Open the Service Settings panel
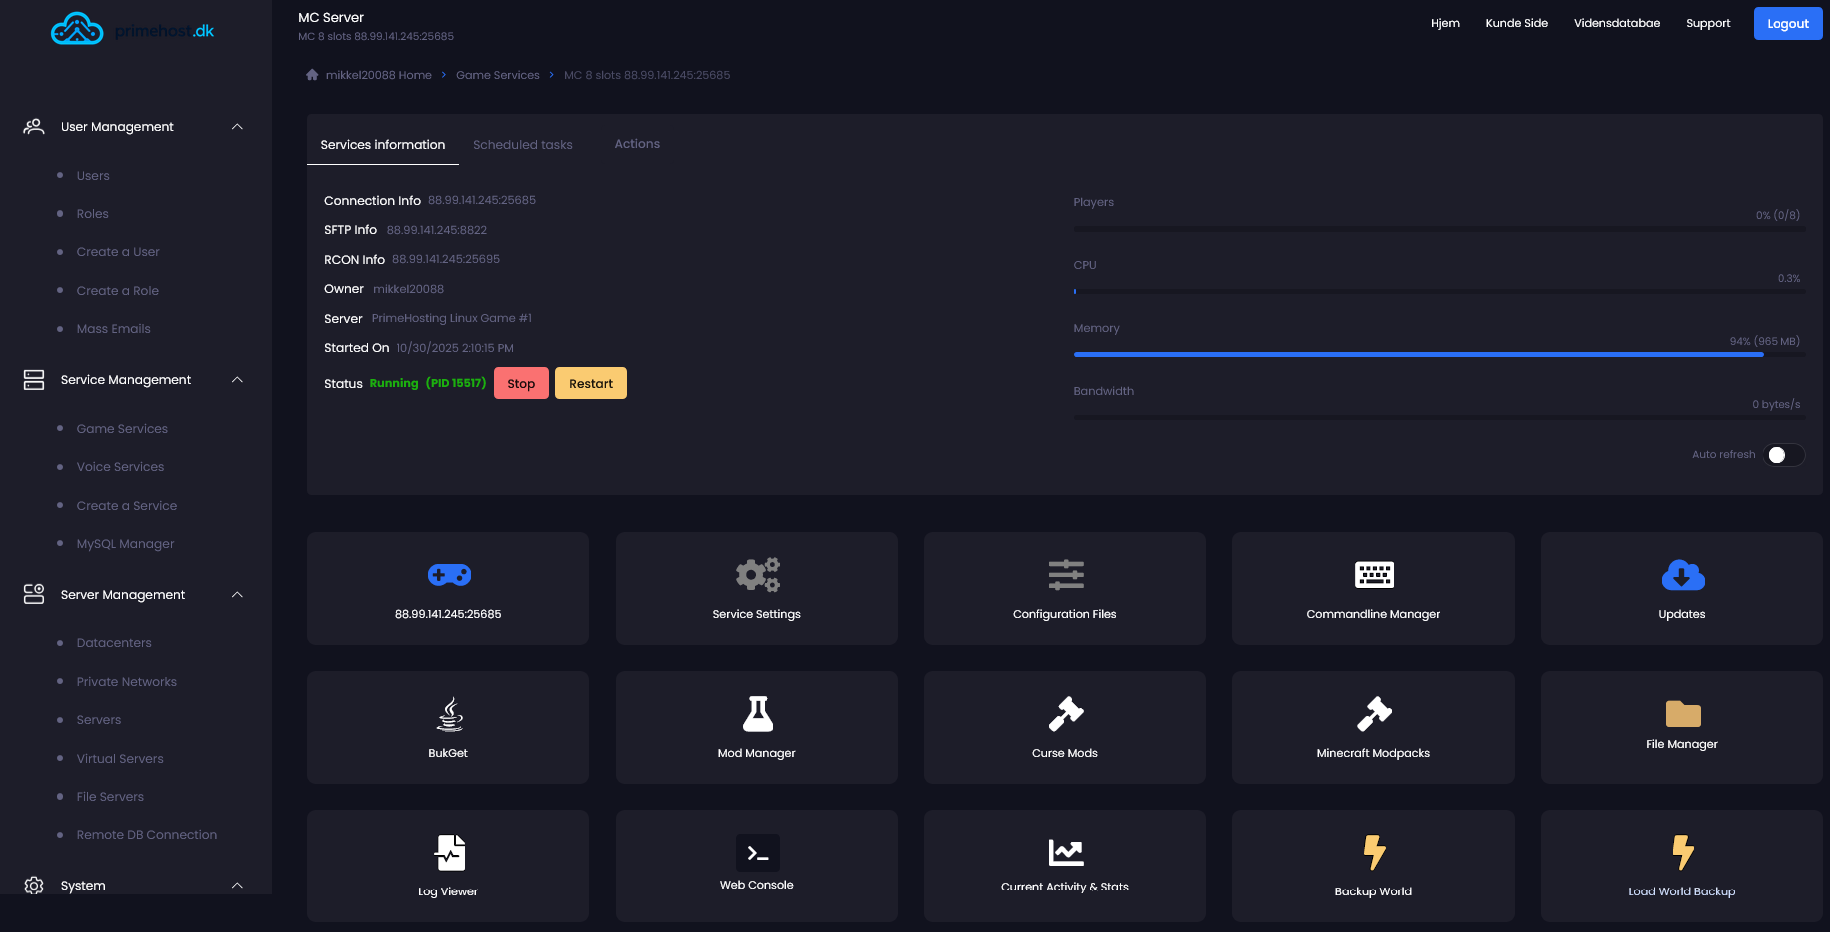The height and width of the screenshot is (933, 1831). click(x=756, y=589)
